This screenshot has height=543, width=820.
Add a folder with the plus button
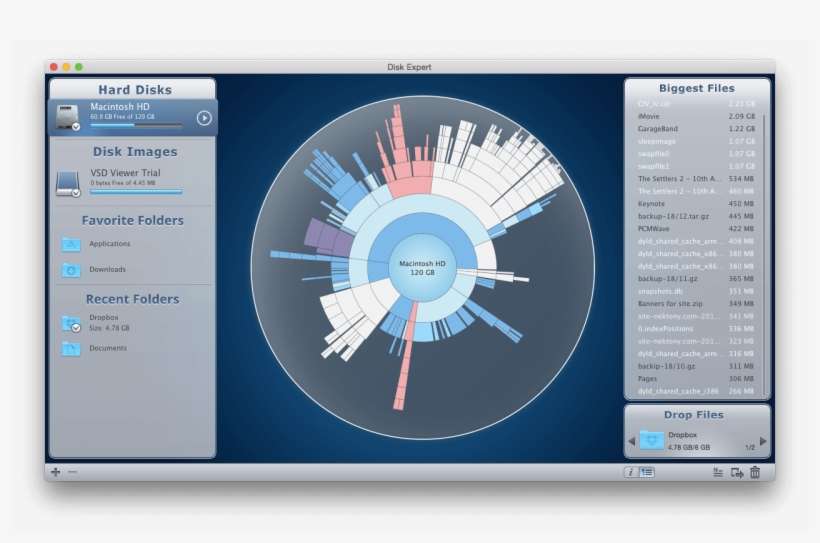(x=55, y=472)
